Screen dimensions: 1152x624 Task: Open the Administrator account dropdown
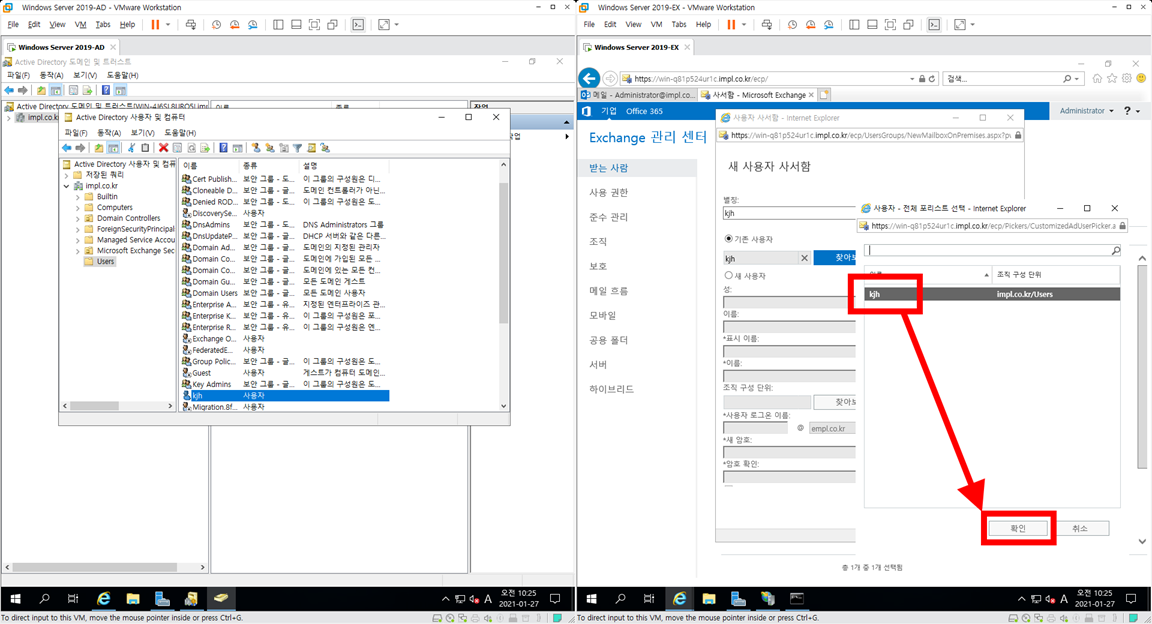click(1087, 111)
